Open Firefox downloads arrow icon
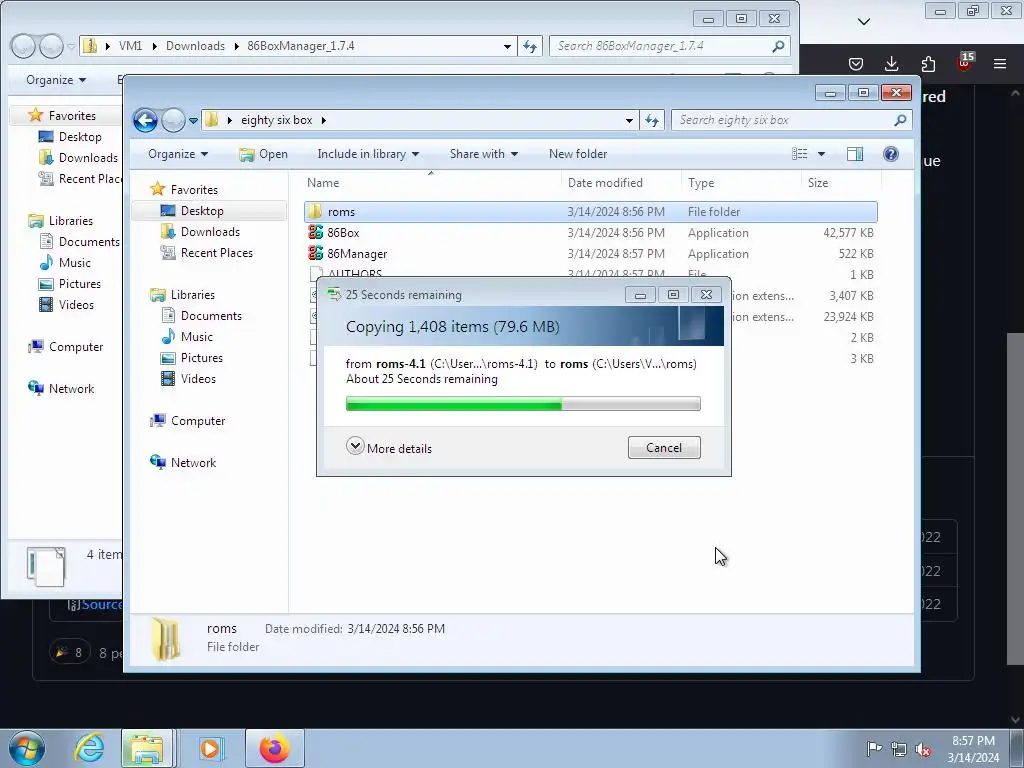The width and height of the screenshot is (1024, 768). tap(891, 63)
